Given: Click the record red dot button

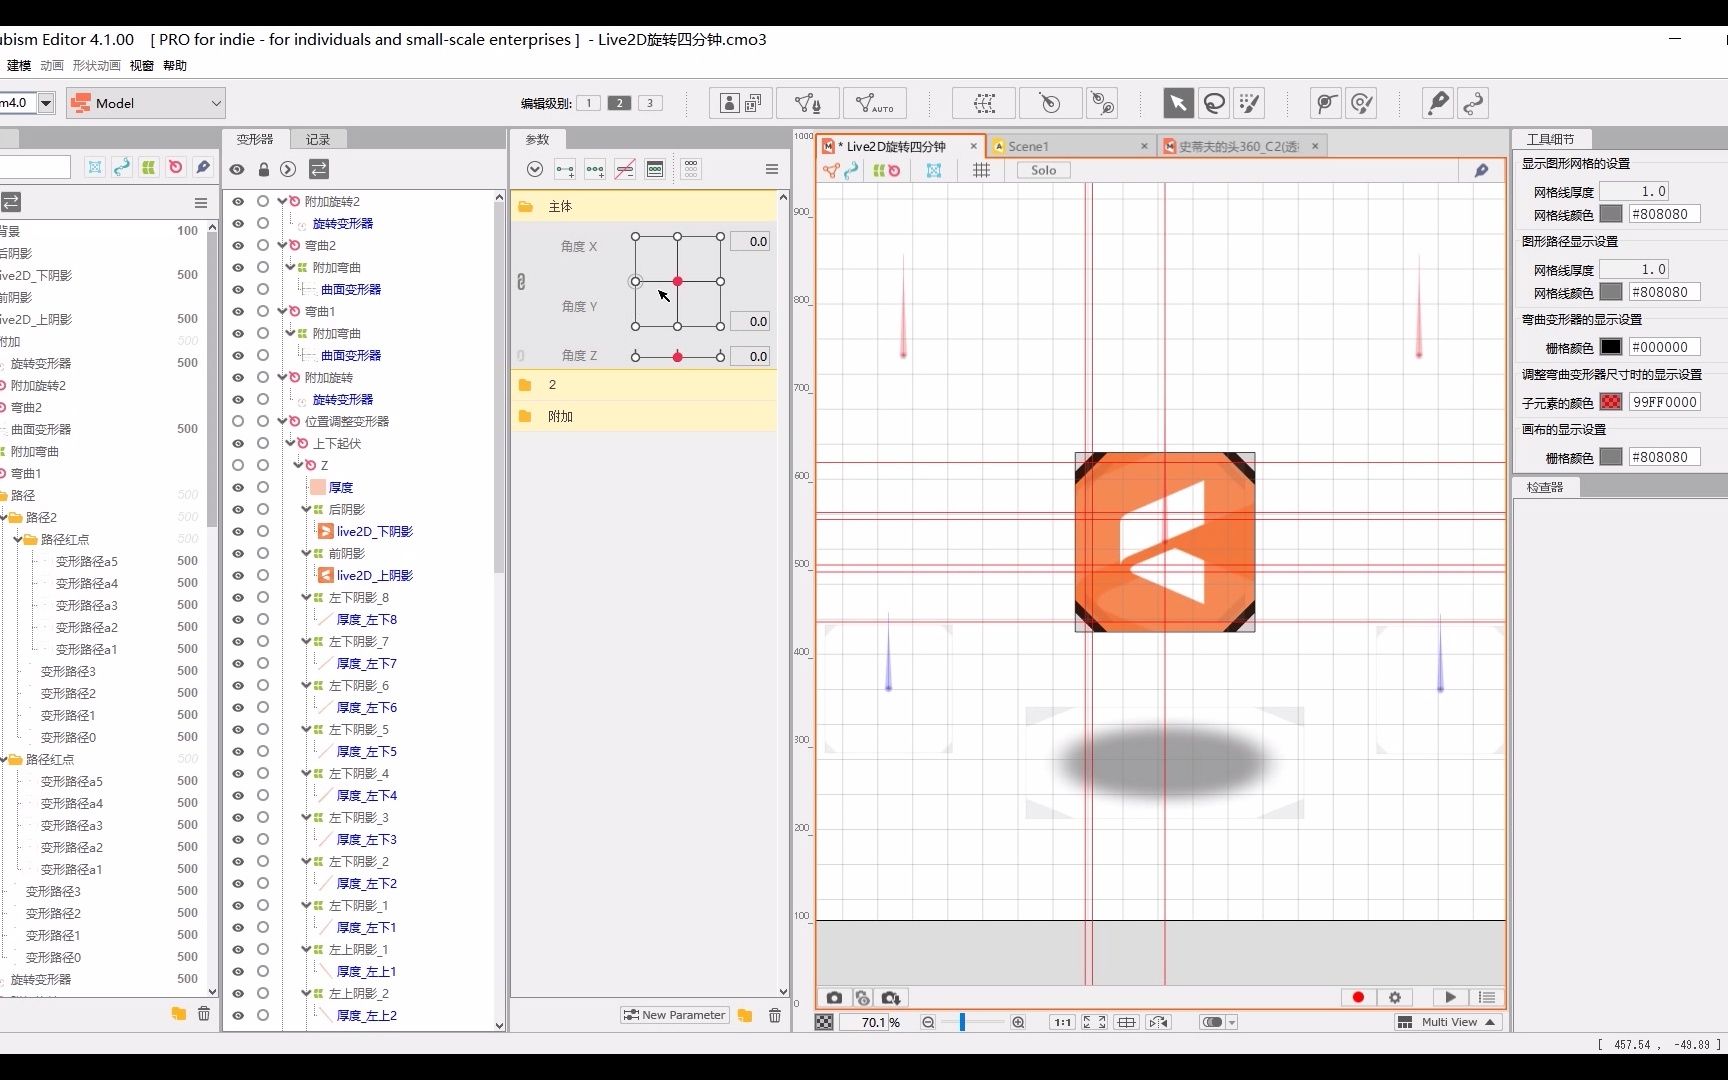Looking at the screenshot, I should 1358,997.
